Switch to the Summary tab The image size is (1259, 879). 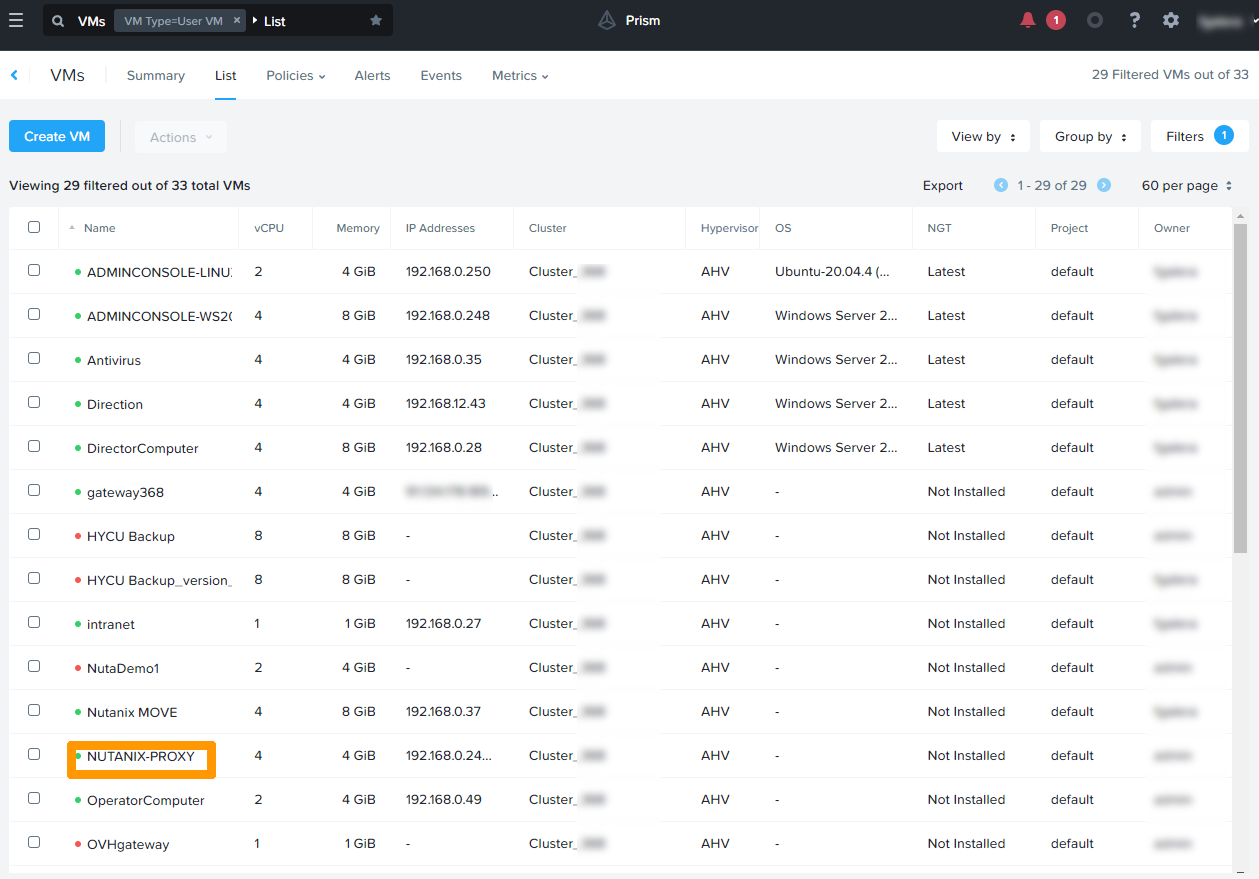[155, 75]
